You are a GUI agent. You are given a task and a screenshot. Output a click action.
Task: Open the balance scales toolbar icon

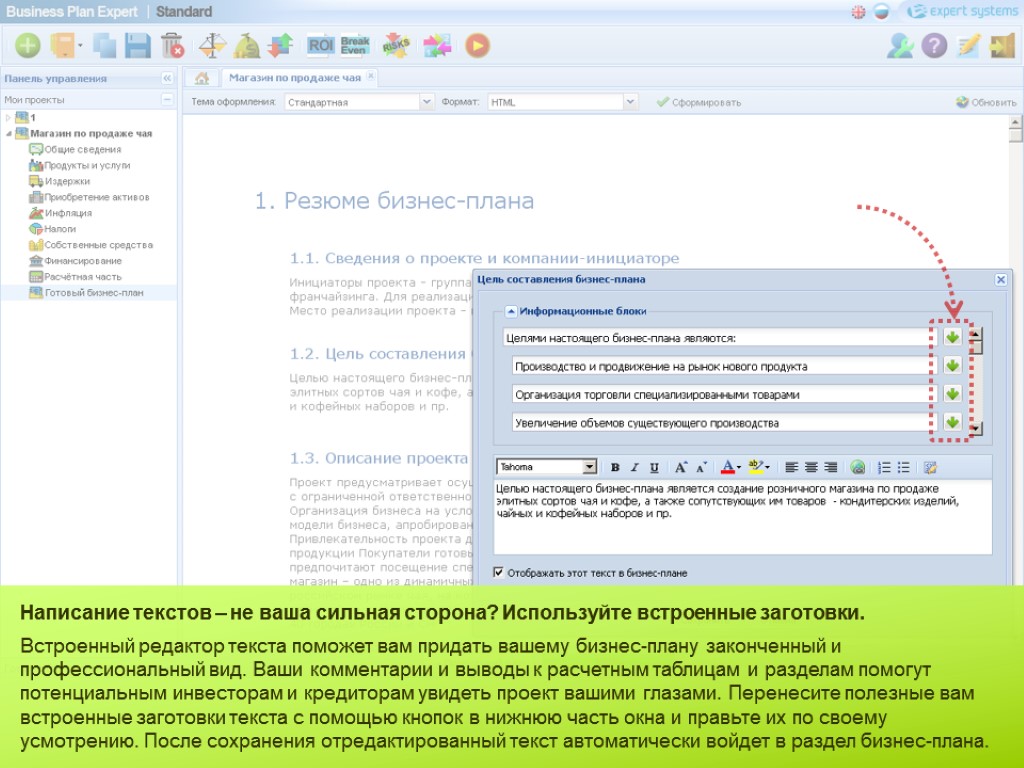coord(212,46)
